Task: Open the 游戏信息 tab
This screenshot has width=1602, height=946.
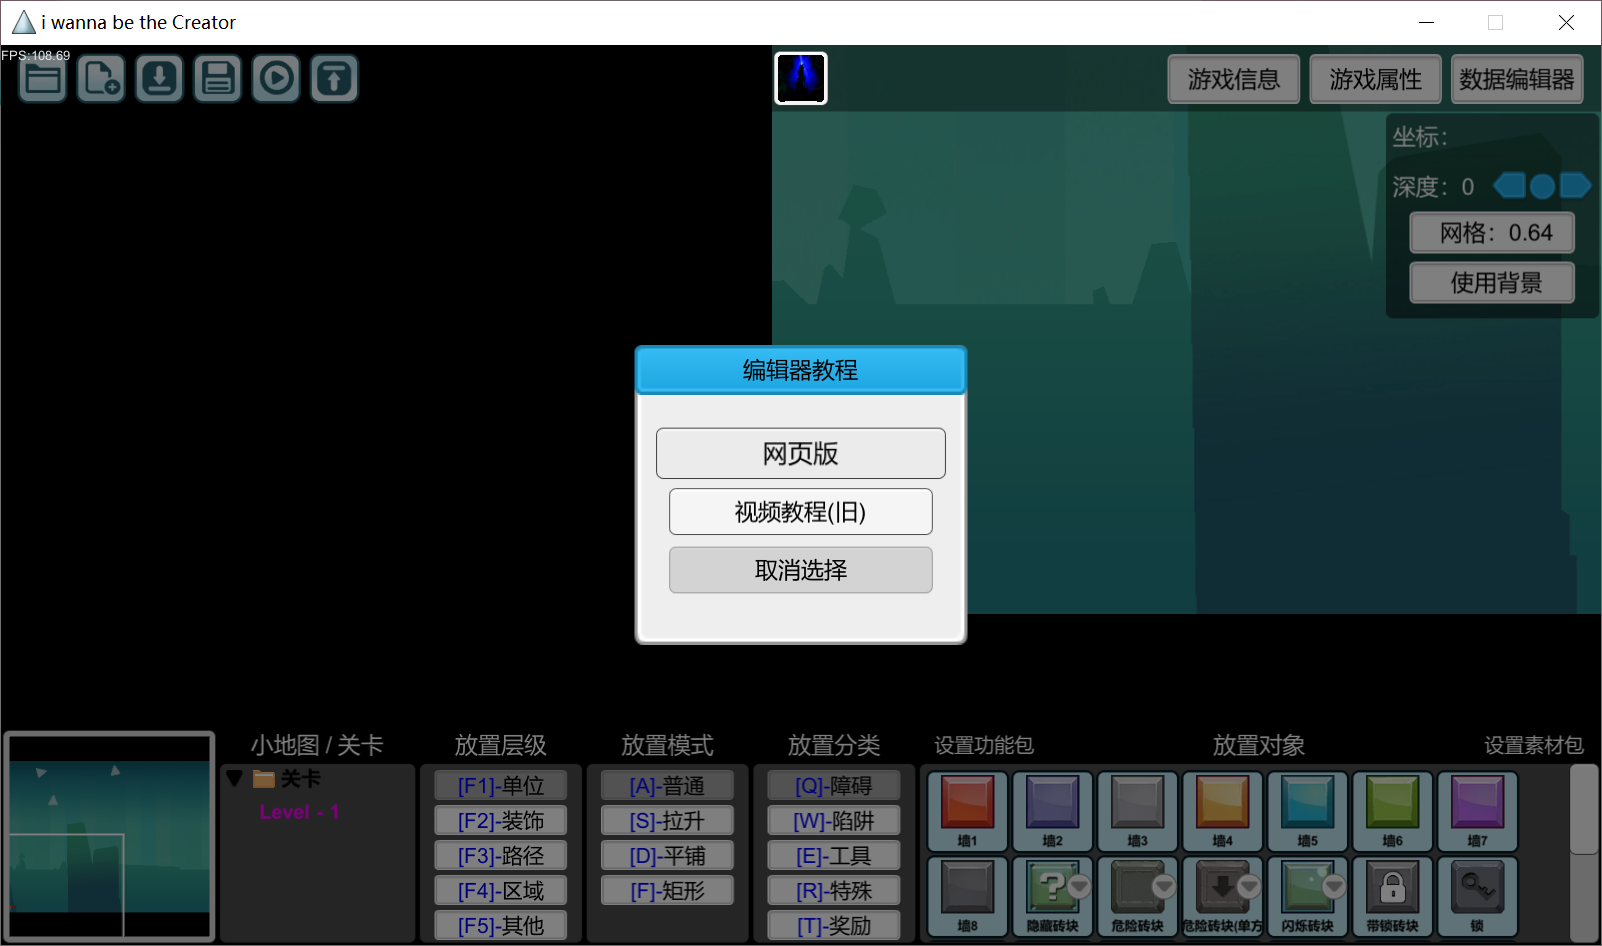Action: coord(1234,79)
